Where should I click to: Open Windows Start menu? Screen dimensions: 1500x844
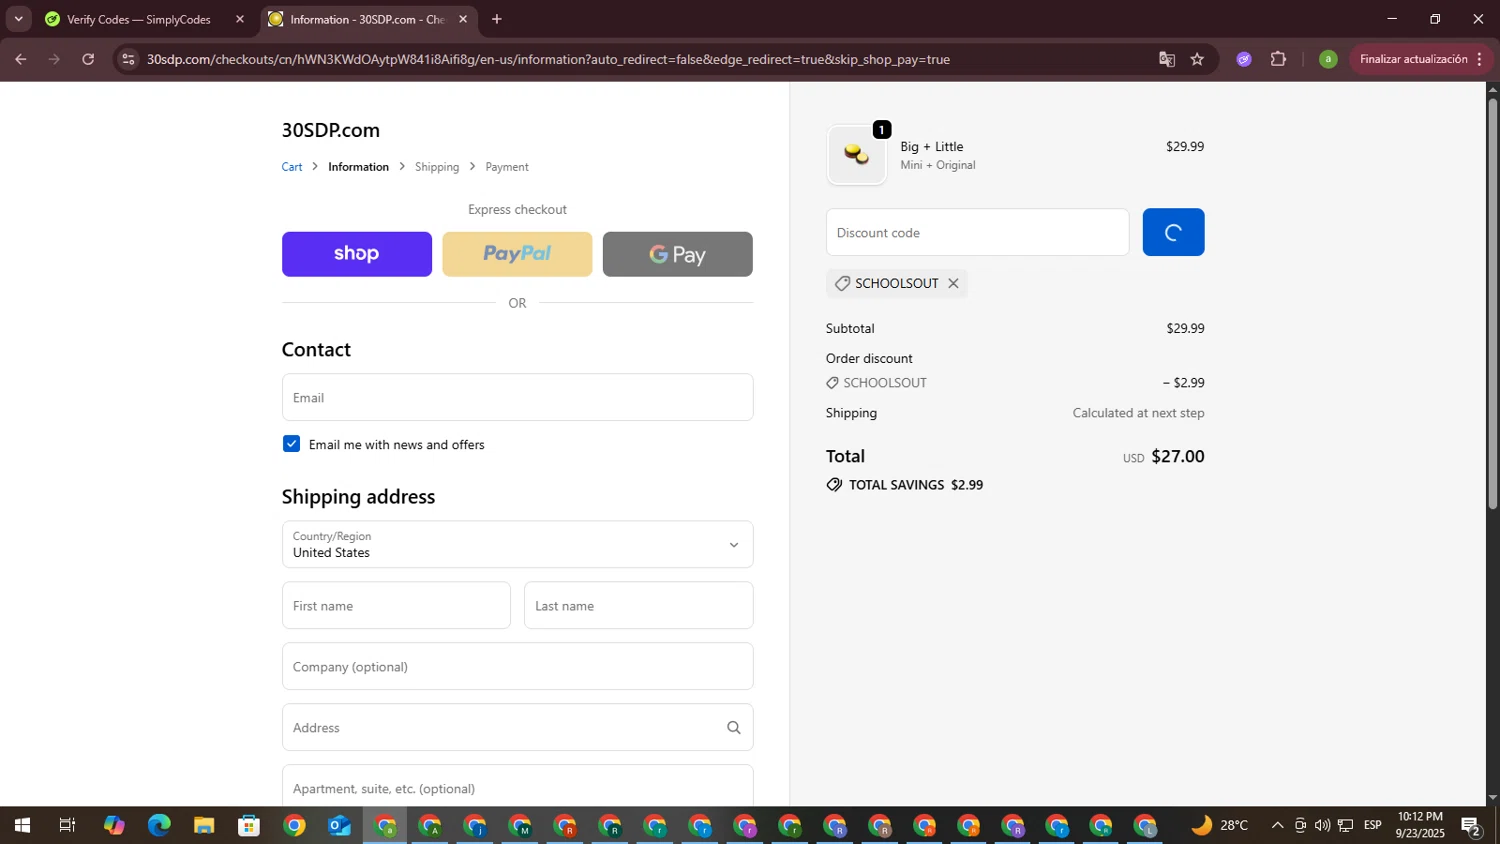tap(21, 826)
